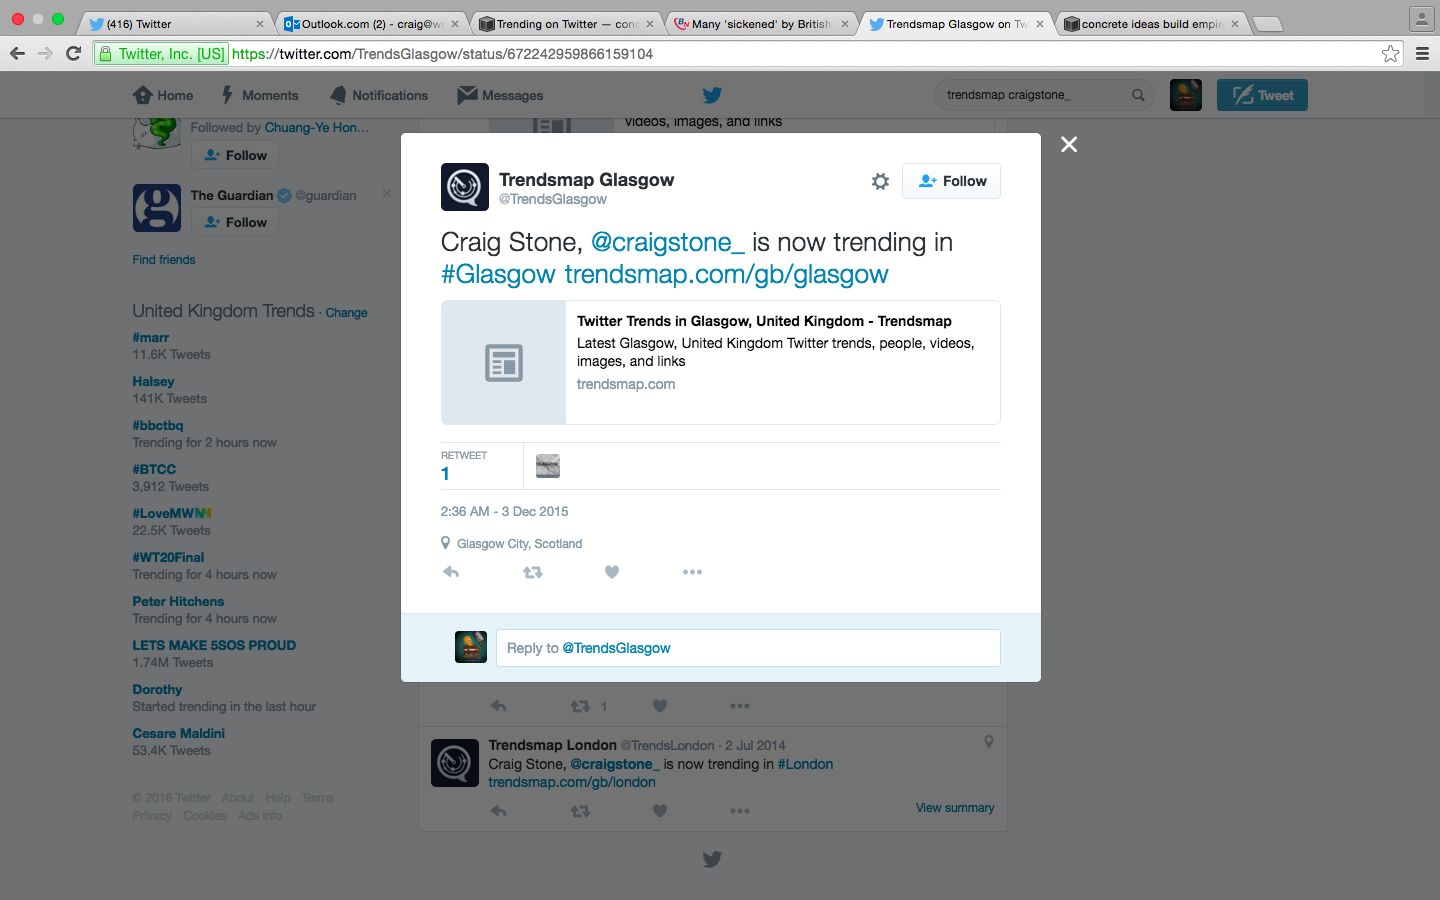The width and height of the screenshot is (1440, 900).
Task: Open The Guardian avatar
Action: click(157, 208)
